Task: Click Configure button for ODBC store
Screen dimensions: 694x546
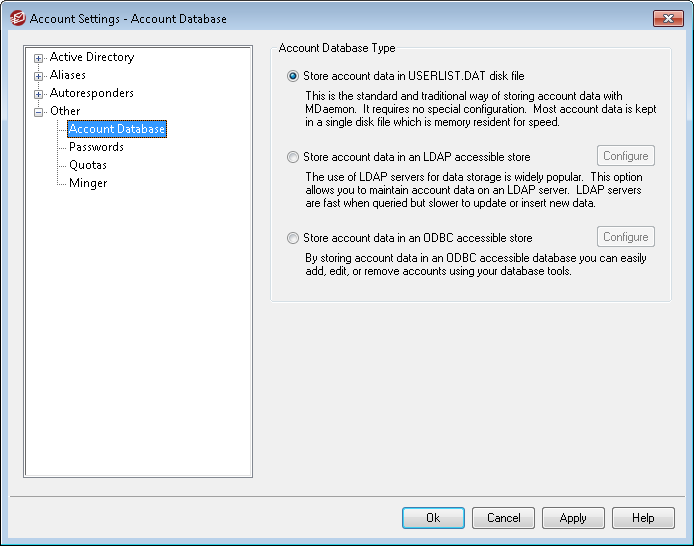Action: coord(625,237)
